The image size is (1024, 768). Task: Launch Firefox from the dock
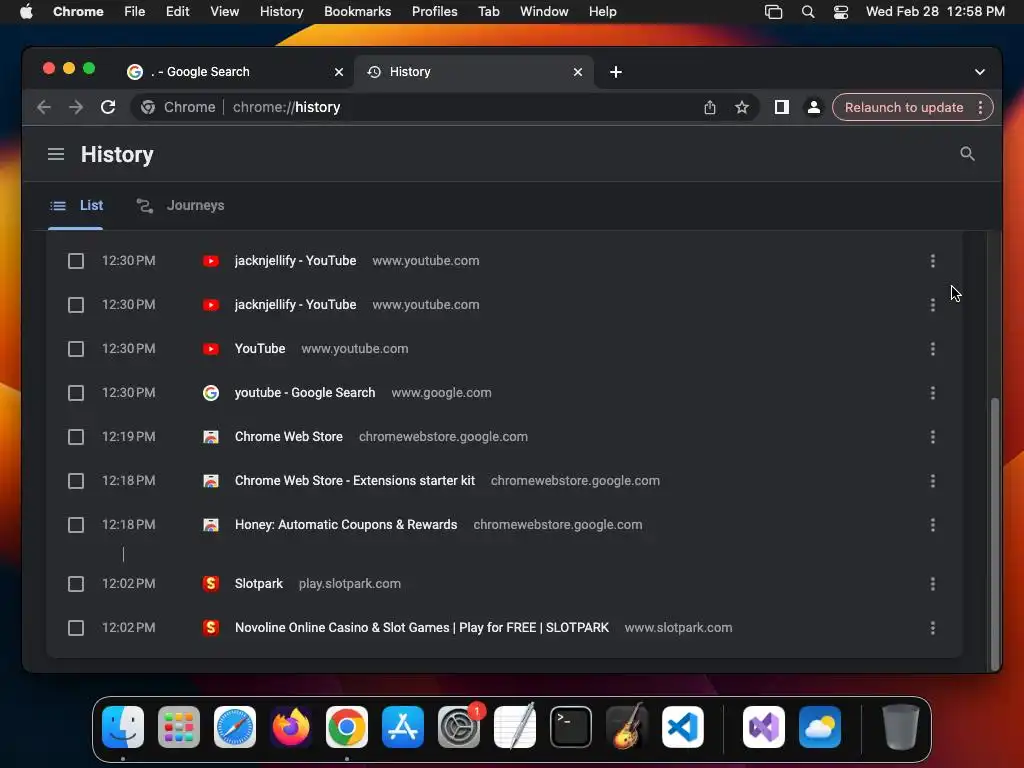pos(291,727)
